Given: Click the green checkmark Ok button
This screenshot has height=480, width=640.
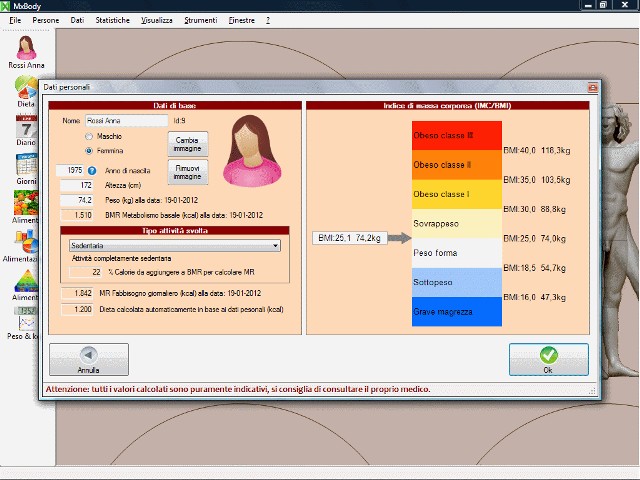Looking at the screenshot, I should [547, 359].
